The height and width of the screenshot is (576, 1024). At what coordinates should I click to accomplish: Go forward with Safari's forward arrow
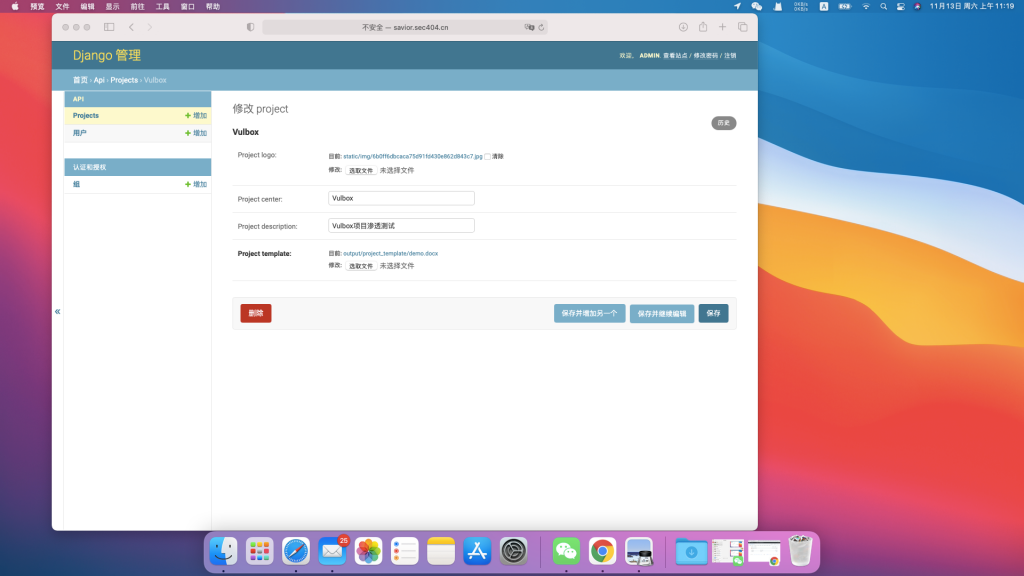point(150,27)
